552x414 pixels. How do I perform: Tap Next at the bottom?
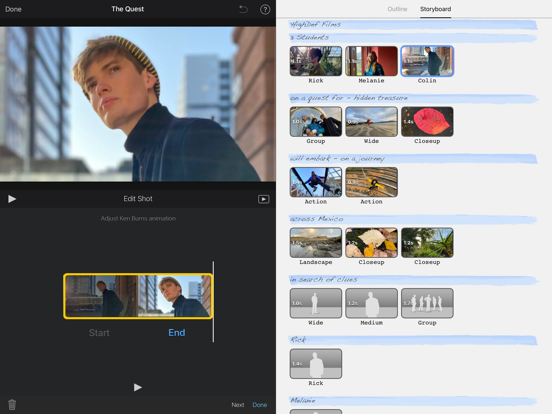[238, 405]
